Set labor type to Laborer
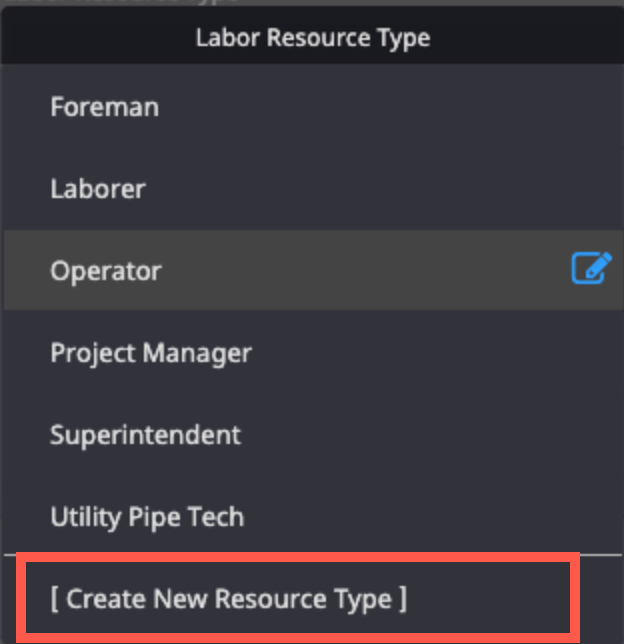The width and height of the screenshot is (624, 644). 314,189
